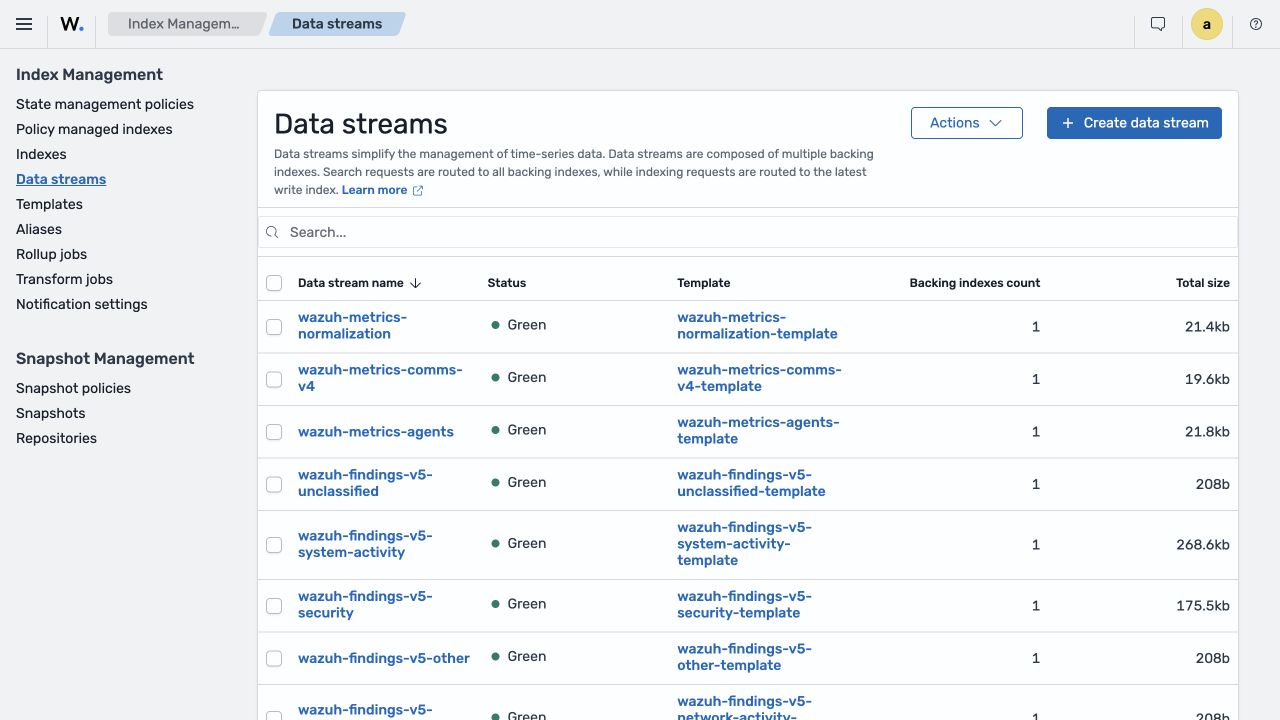Open Rollup jobs

point(51,254)
